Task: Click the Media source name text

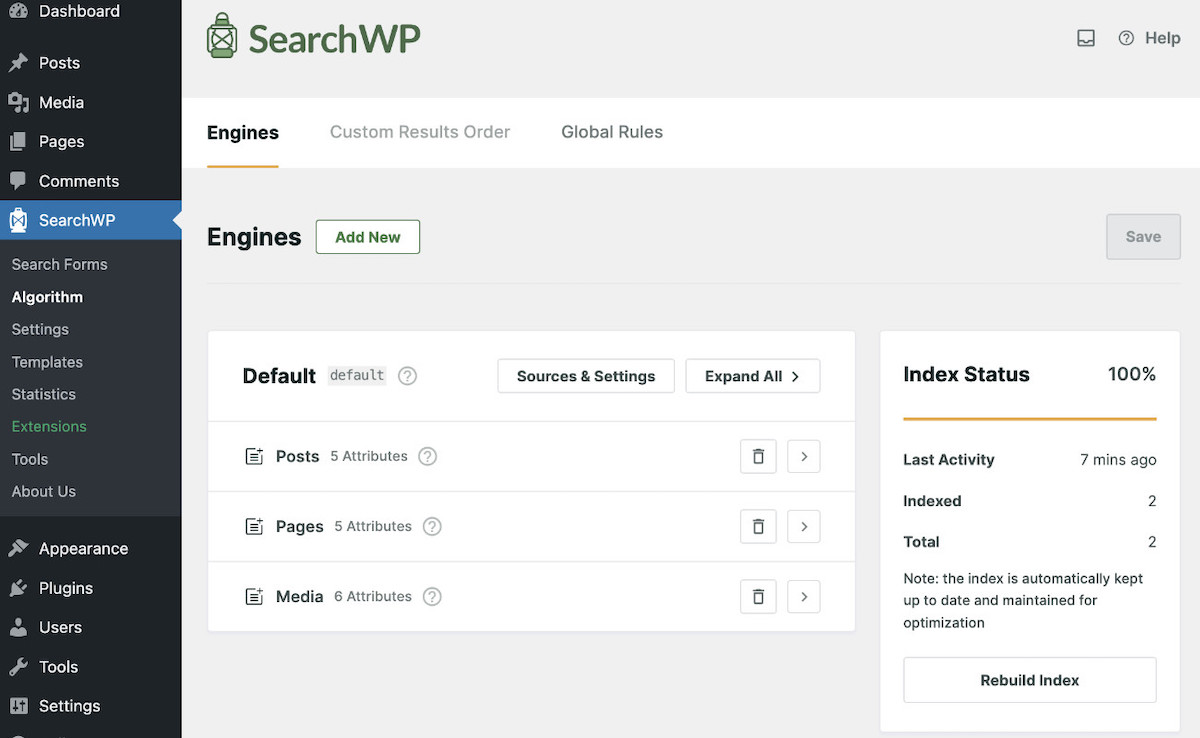Action: (x=300, y=596)
